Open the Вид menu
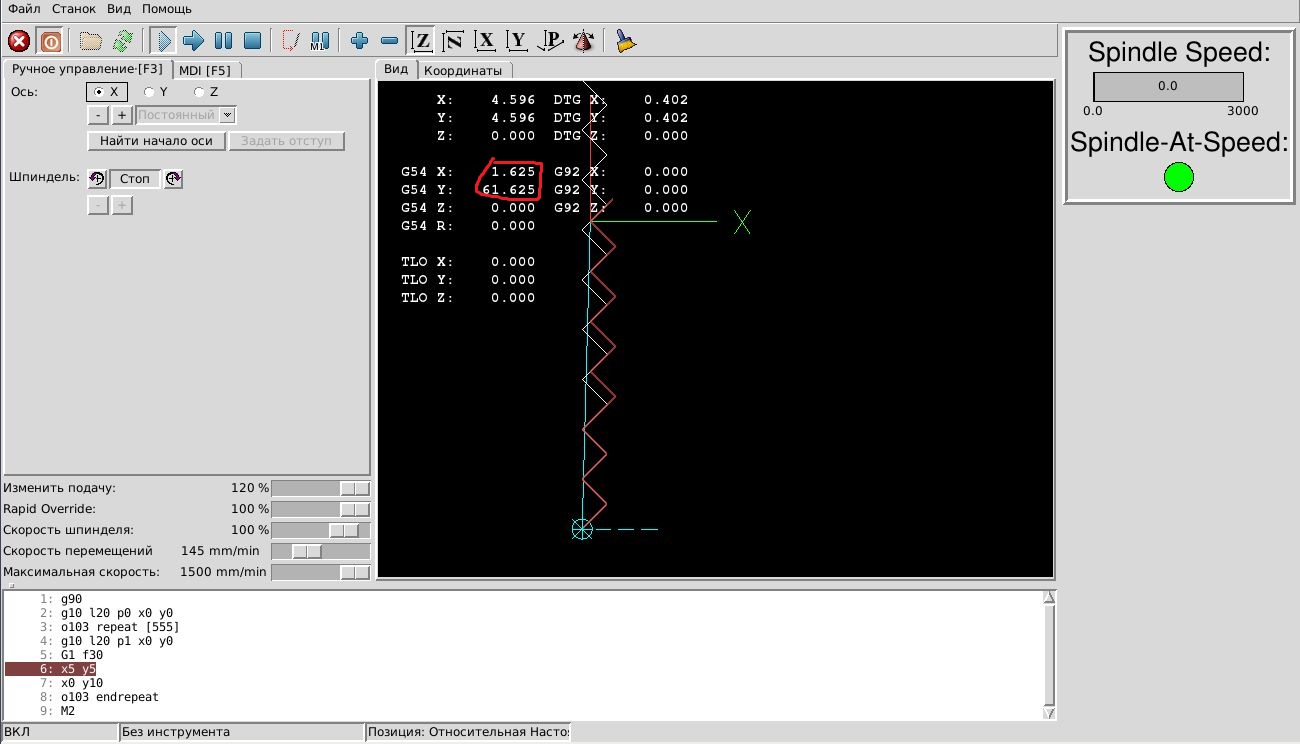 (119, 9)
